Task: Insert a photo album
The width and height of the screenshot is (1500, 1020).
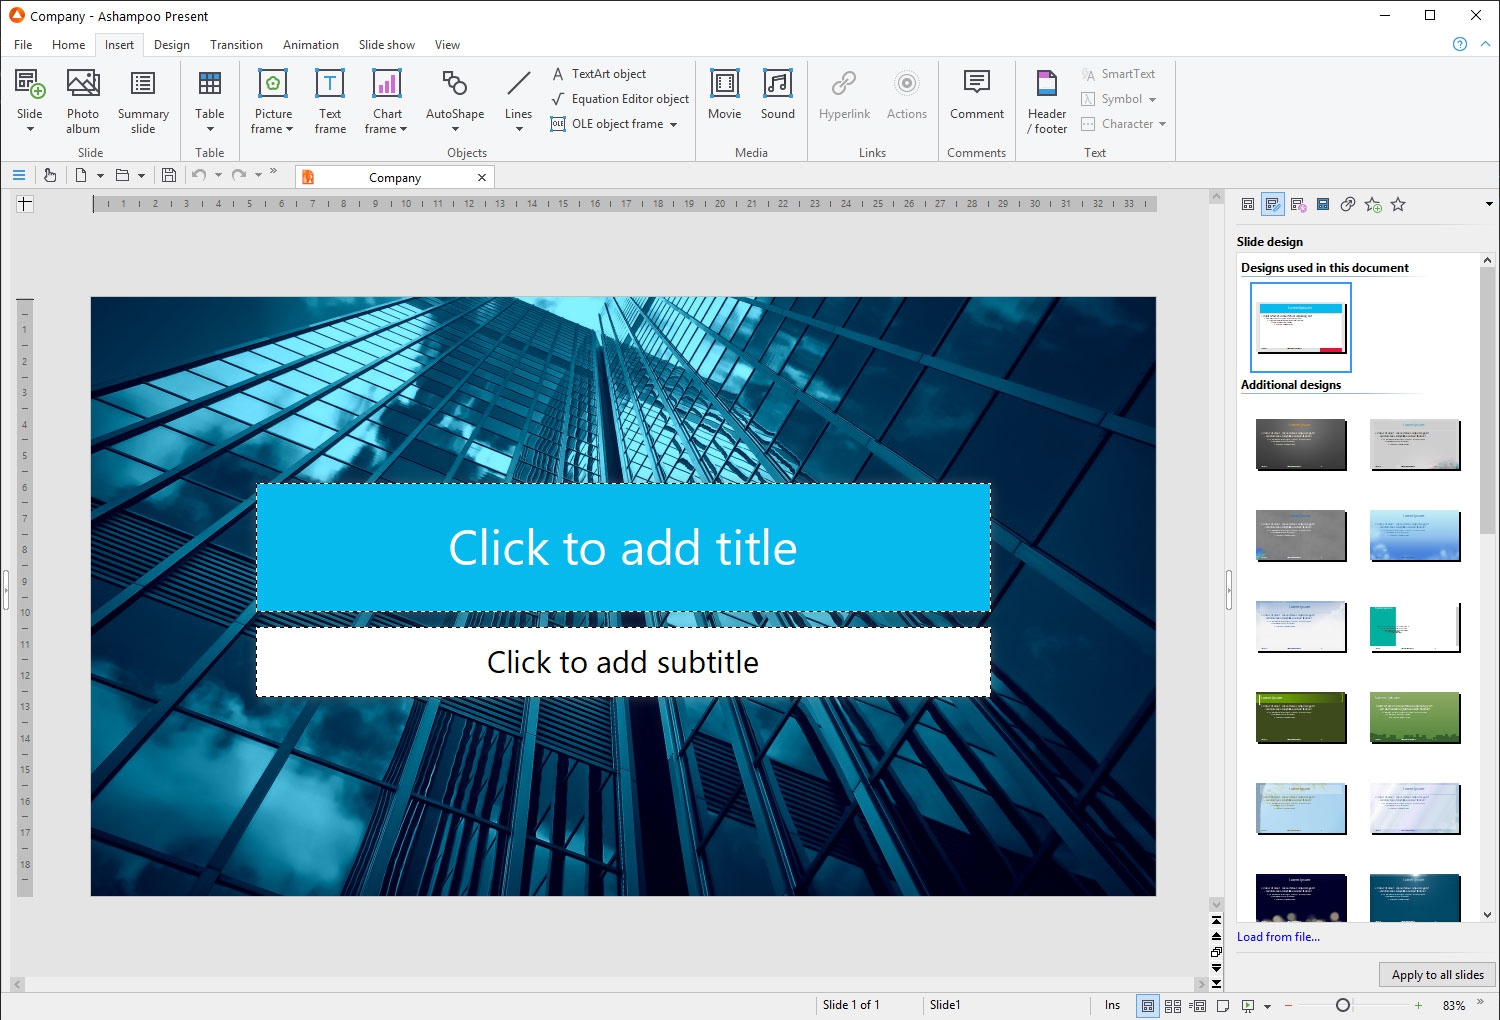Action: (83, 100)
